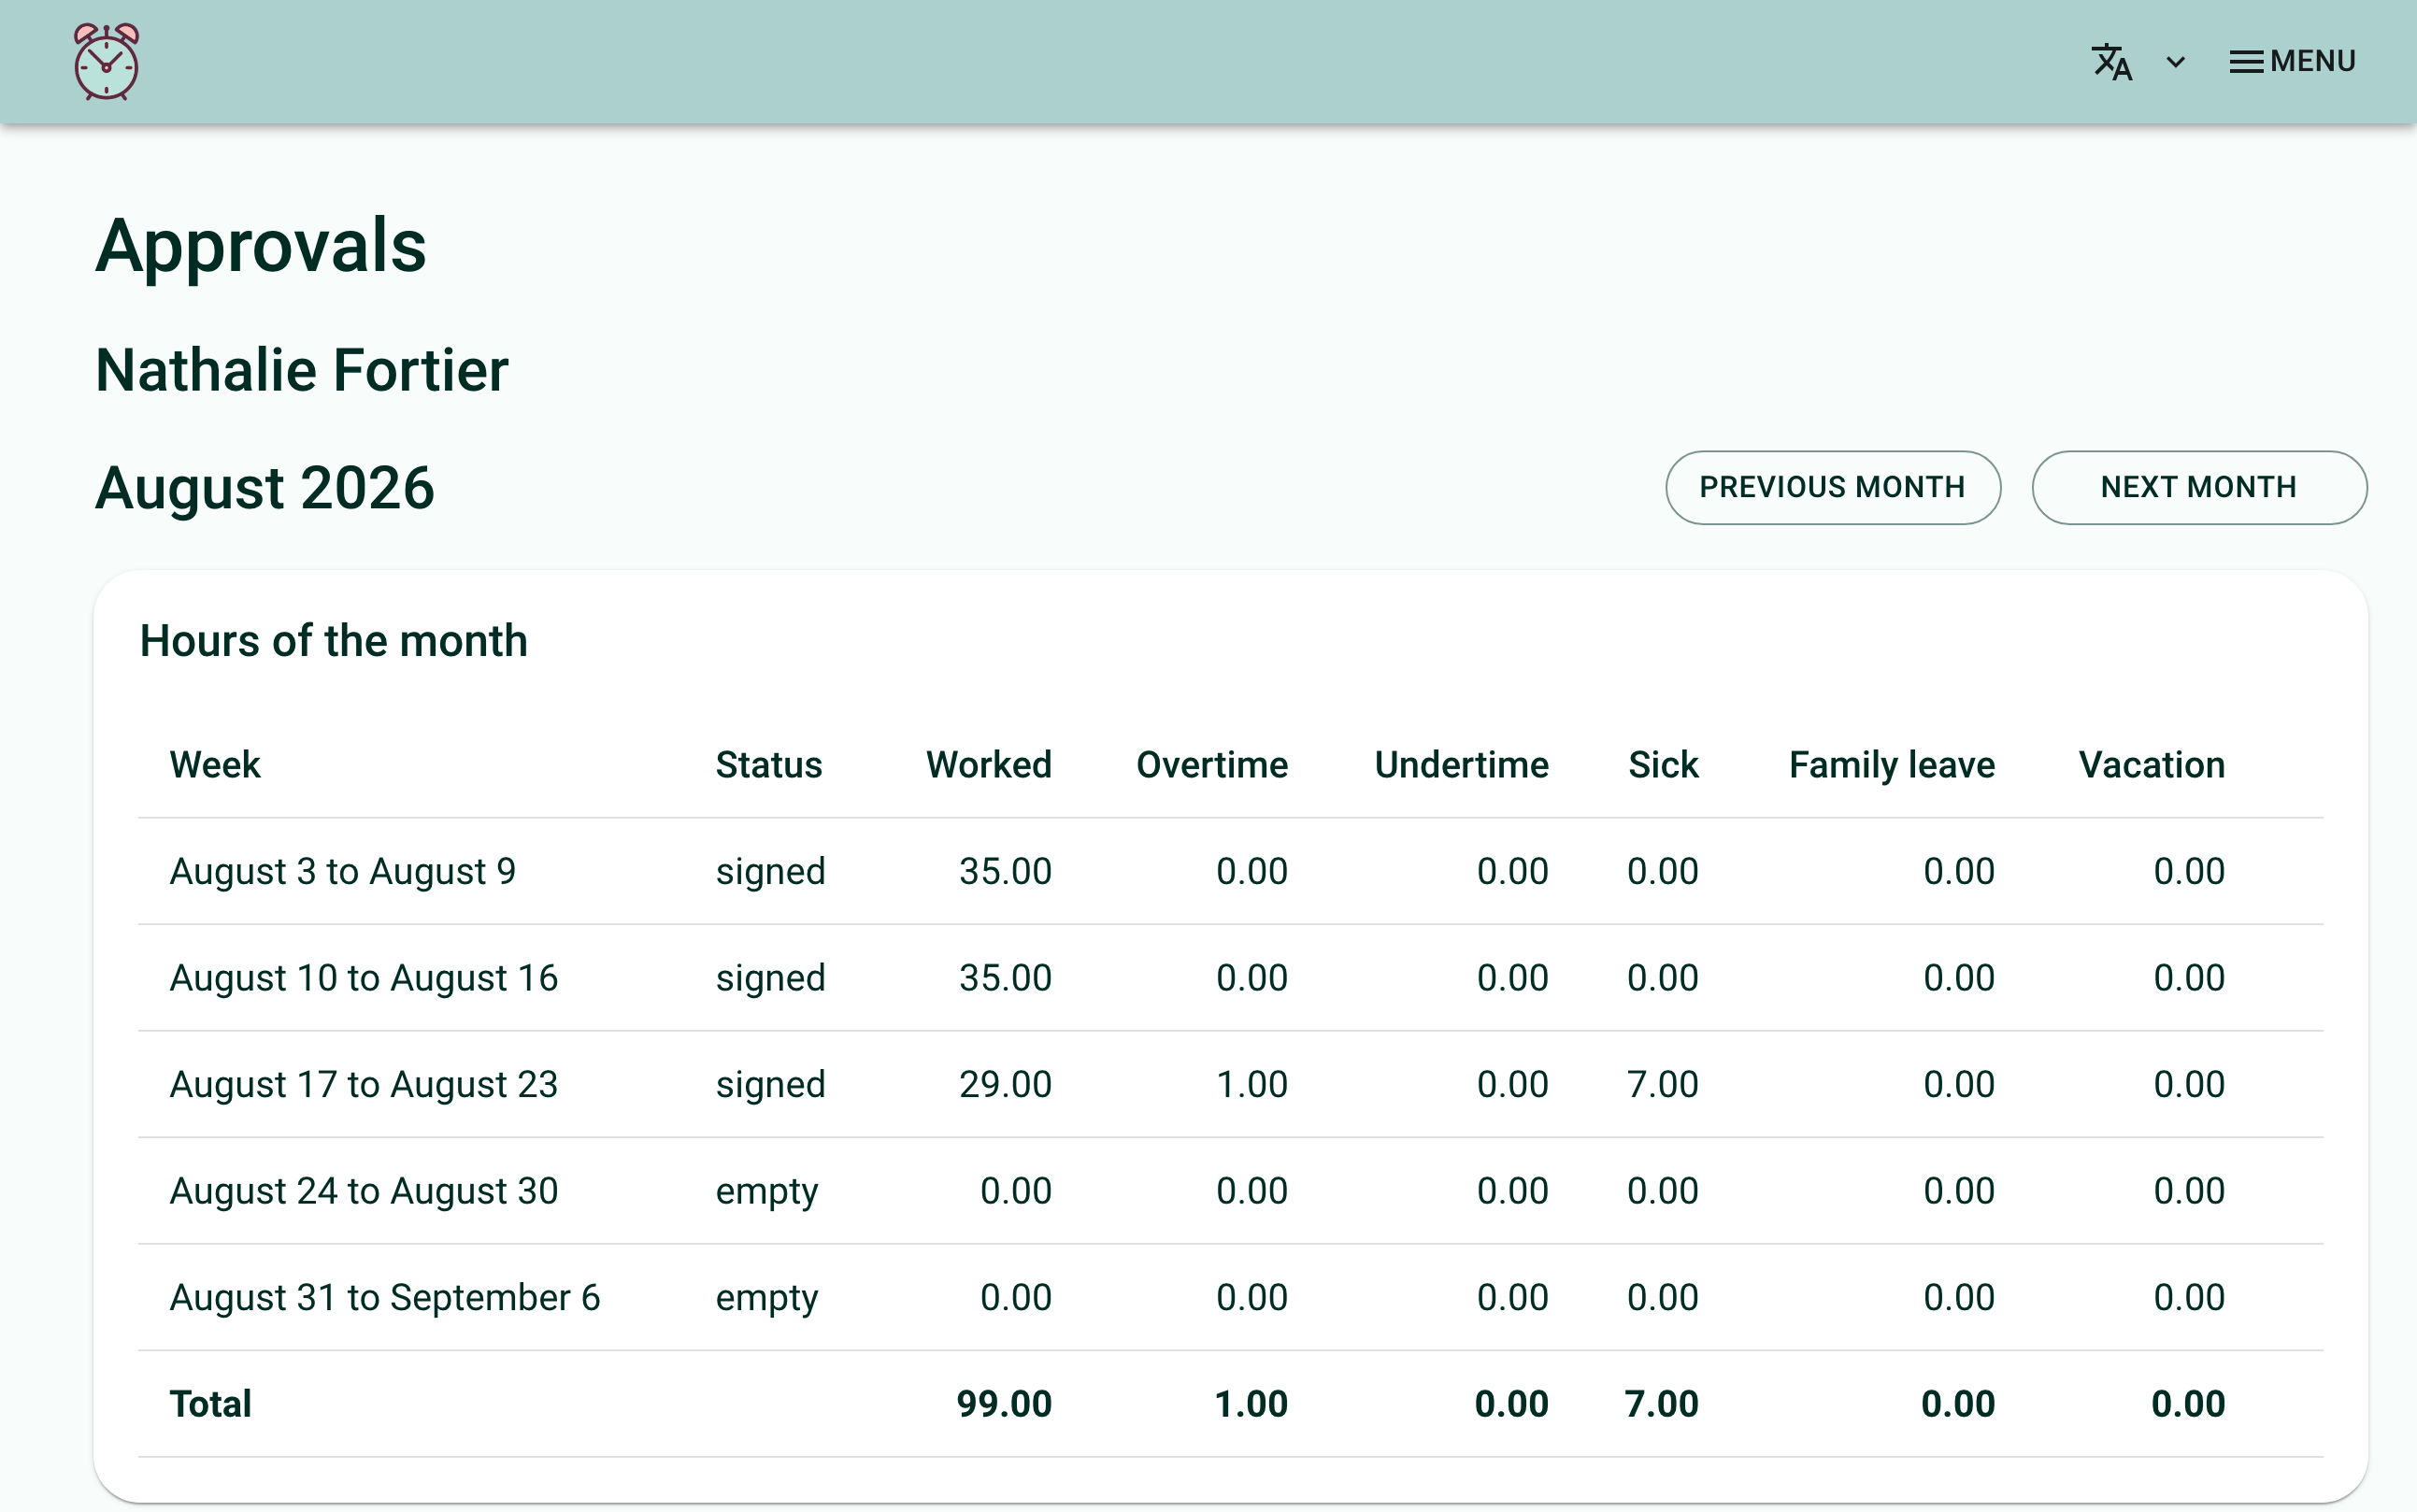Select the "Approvals" heading

(261, 245)
